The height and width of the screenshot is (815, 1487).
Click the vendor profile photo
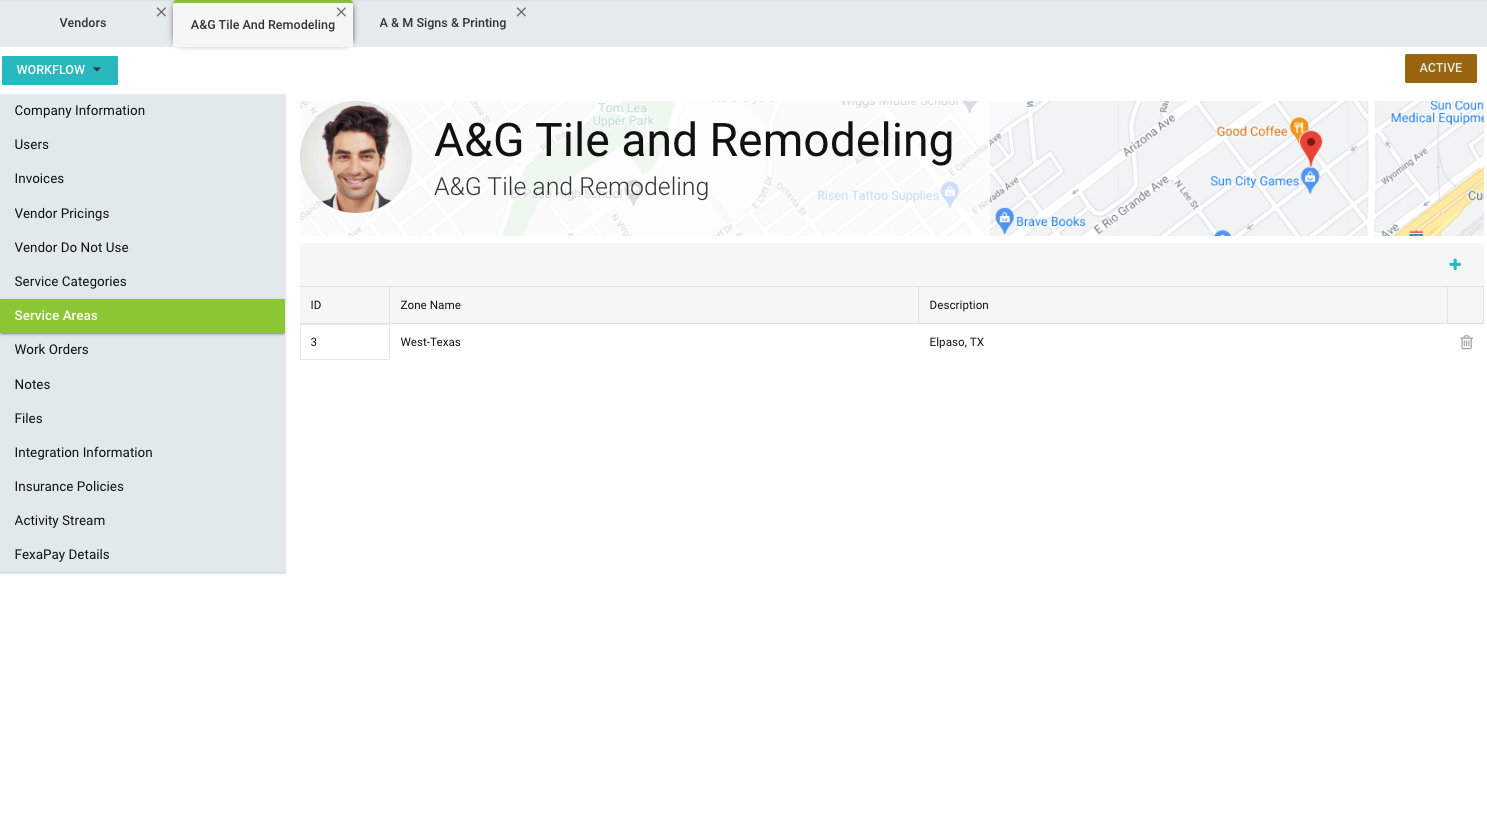pyautogui.click(x=356, y=157)
